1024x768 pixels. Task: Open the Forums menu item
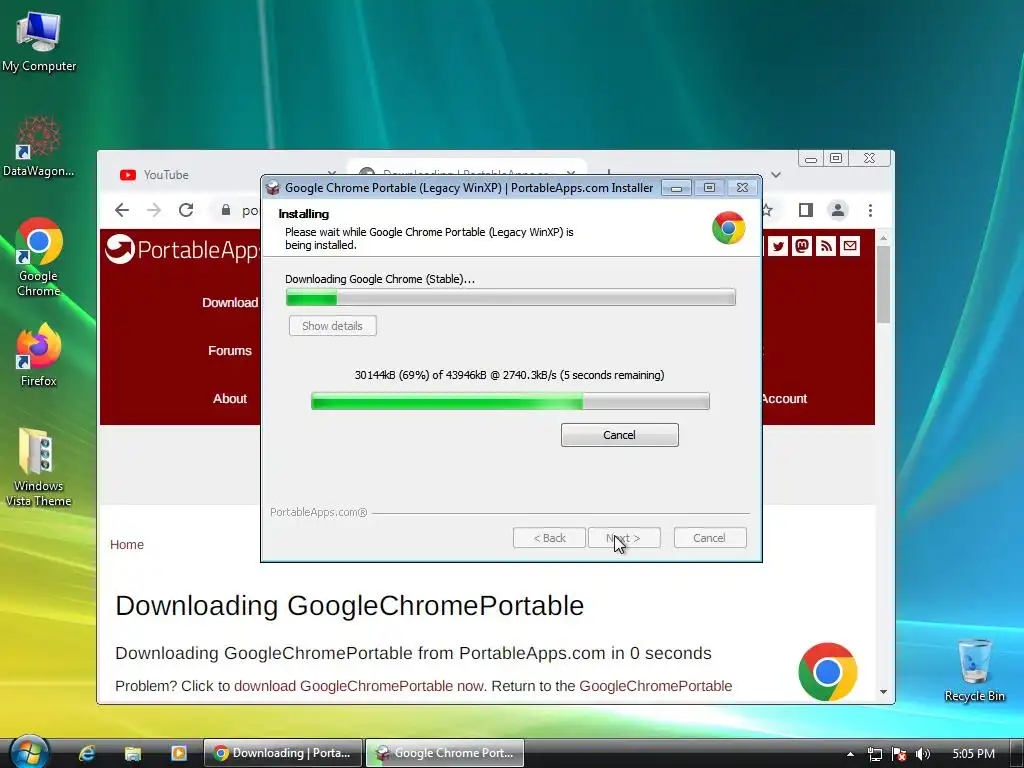[230, 351]
